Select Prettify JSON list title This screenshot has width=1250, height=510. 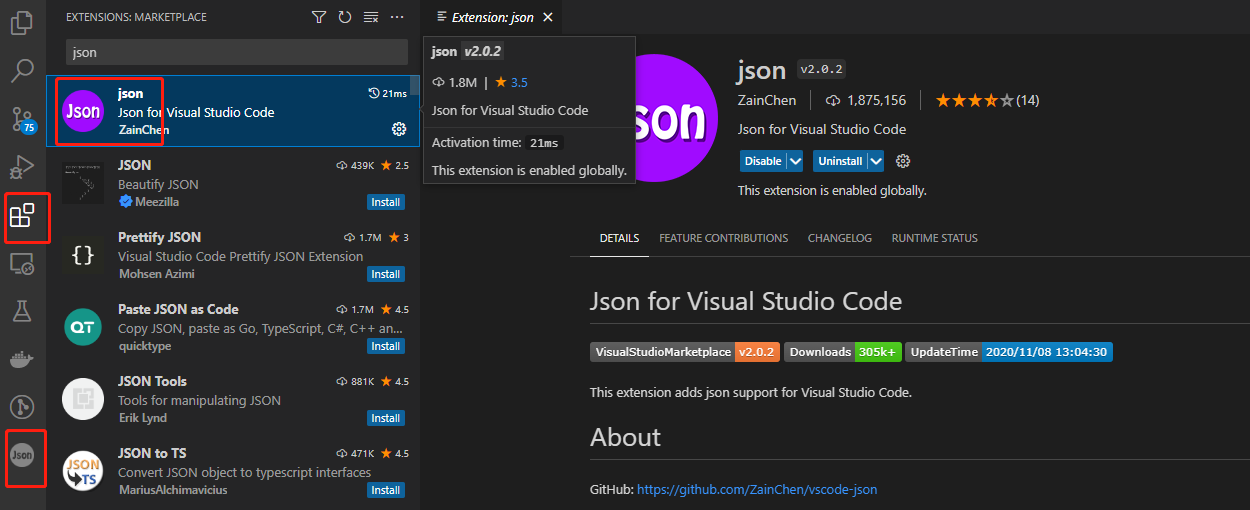[x=159, y=237]
